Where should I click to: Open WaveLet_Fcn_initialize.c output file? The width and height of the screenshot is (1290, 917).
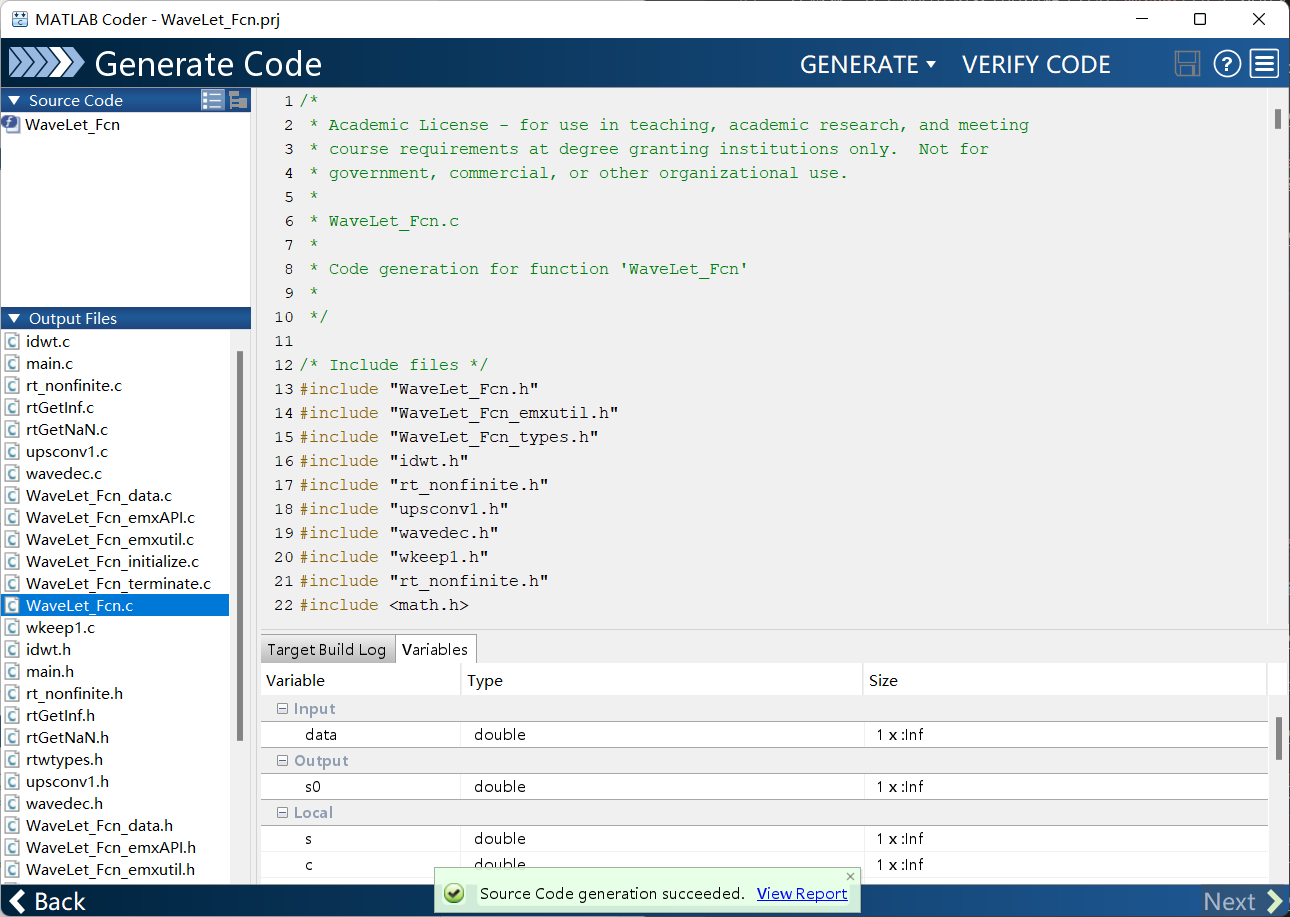[113, 562]
